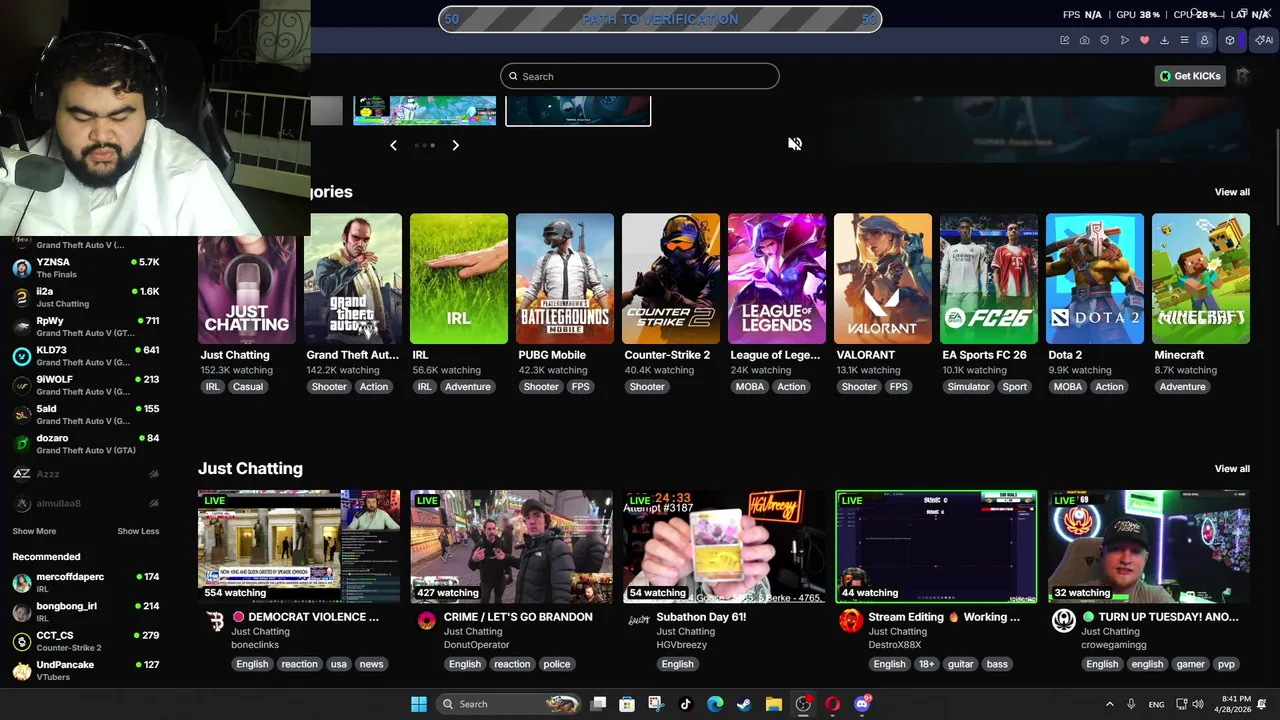
Task: Open KLD73 channel in sidebar
Action: point(86,356)
